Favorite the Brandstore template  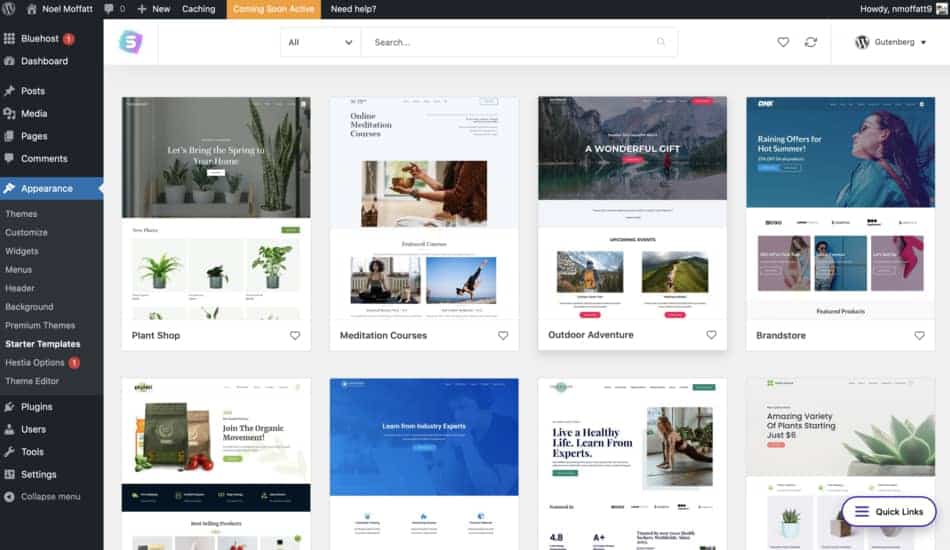pyautogui.click(x=919, y=335)
